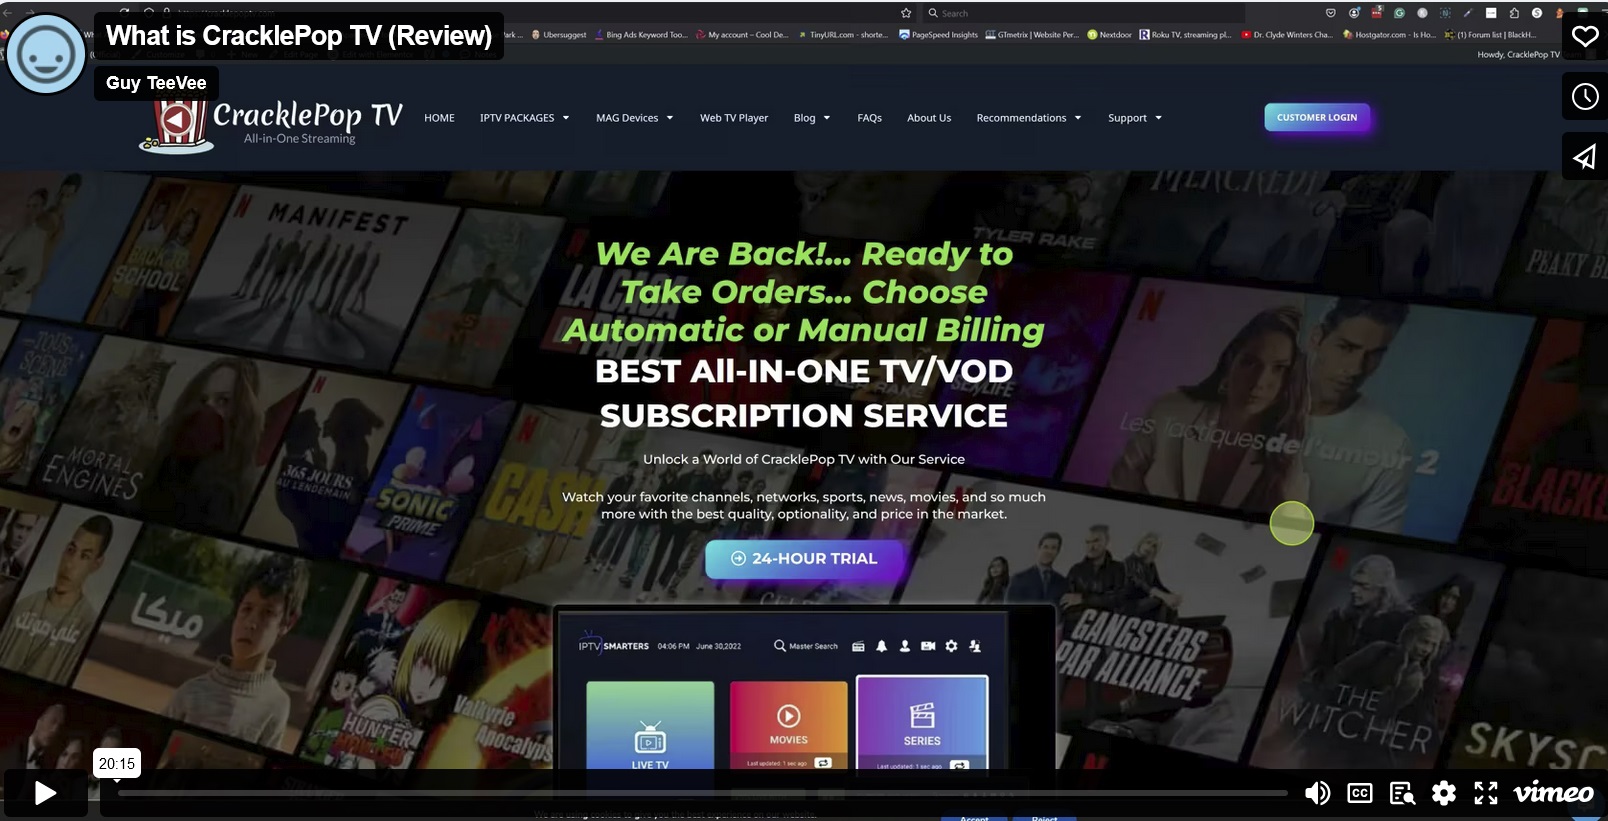
Task: Open Guy TeeVee author link
Action: click(156, 83)
